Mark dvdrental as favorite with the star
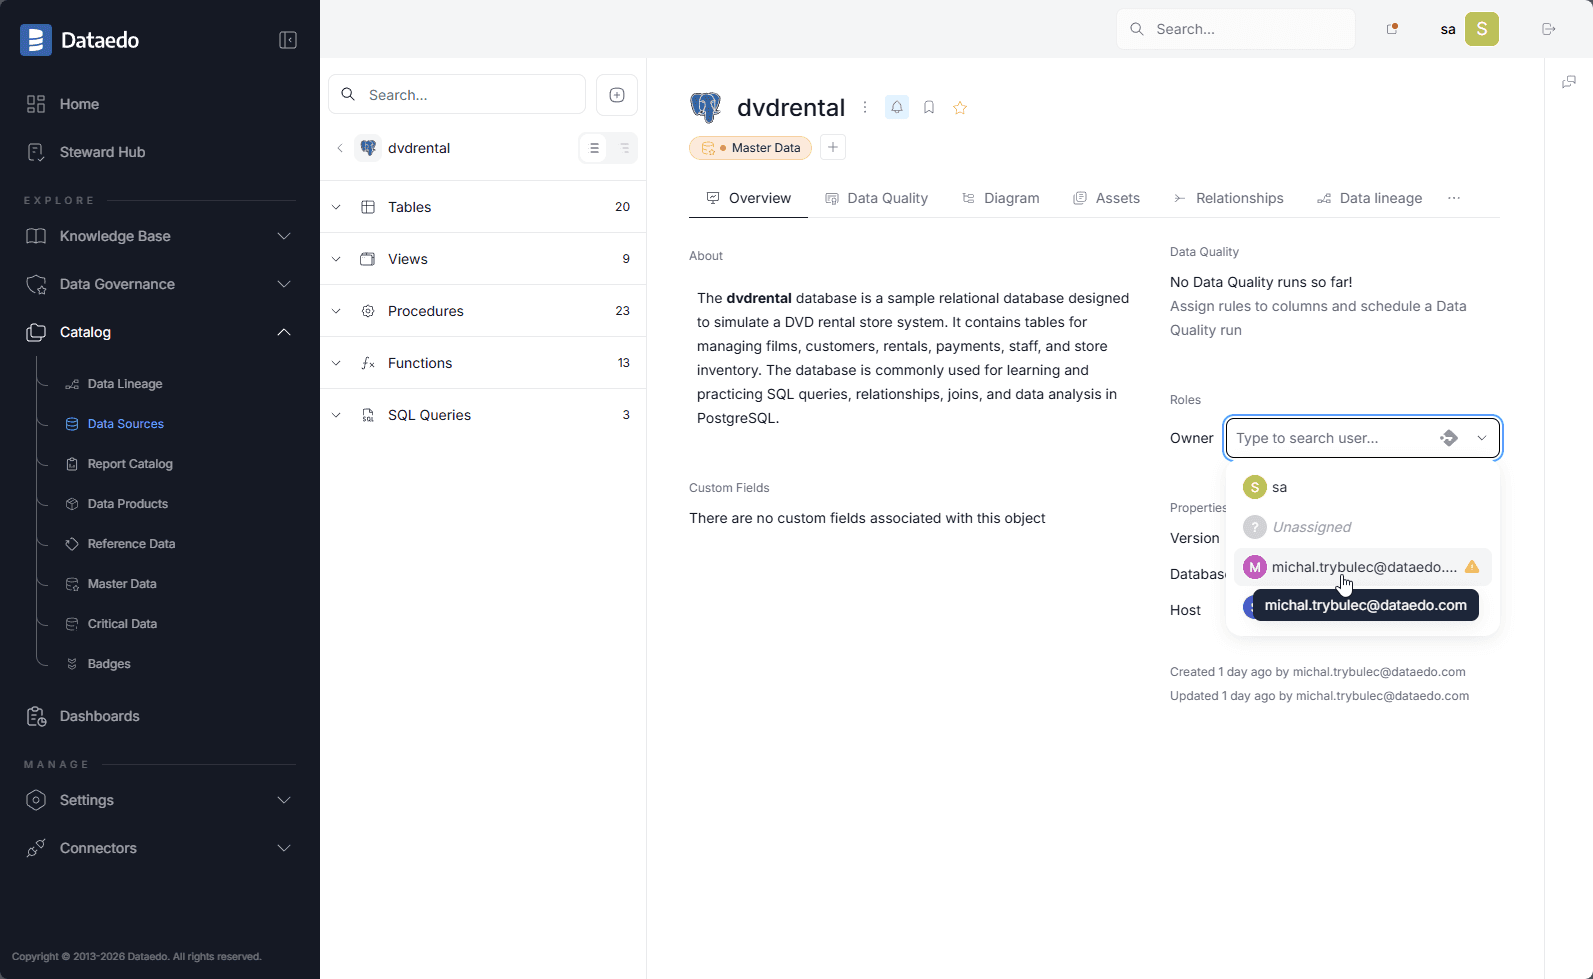Image resolution: width=1593 pixels, height=979 pixels. coord(960,107)
